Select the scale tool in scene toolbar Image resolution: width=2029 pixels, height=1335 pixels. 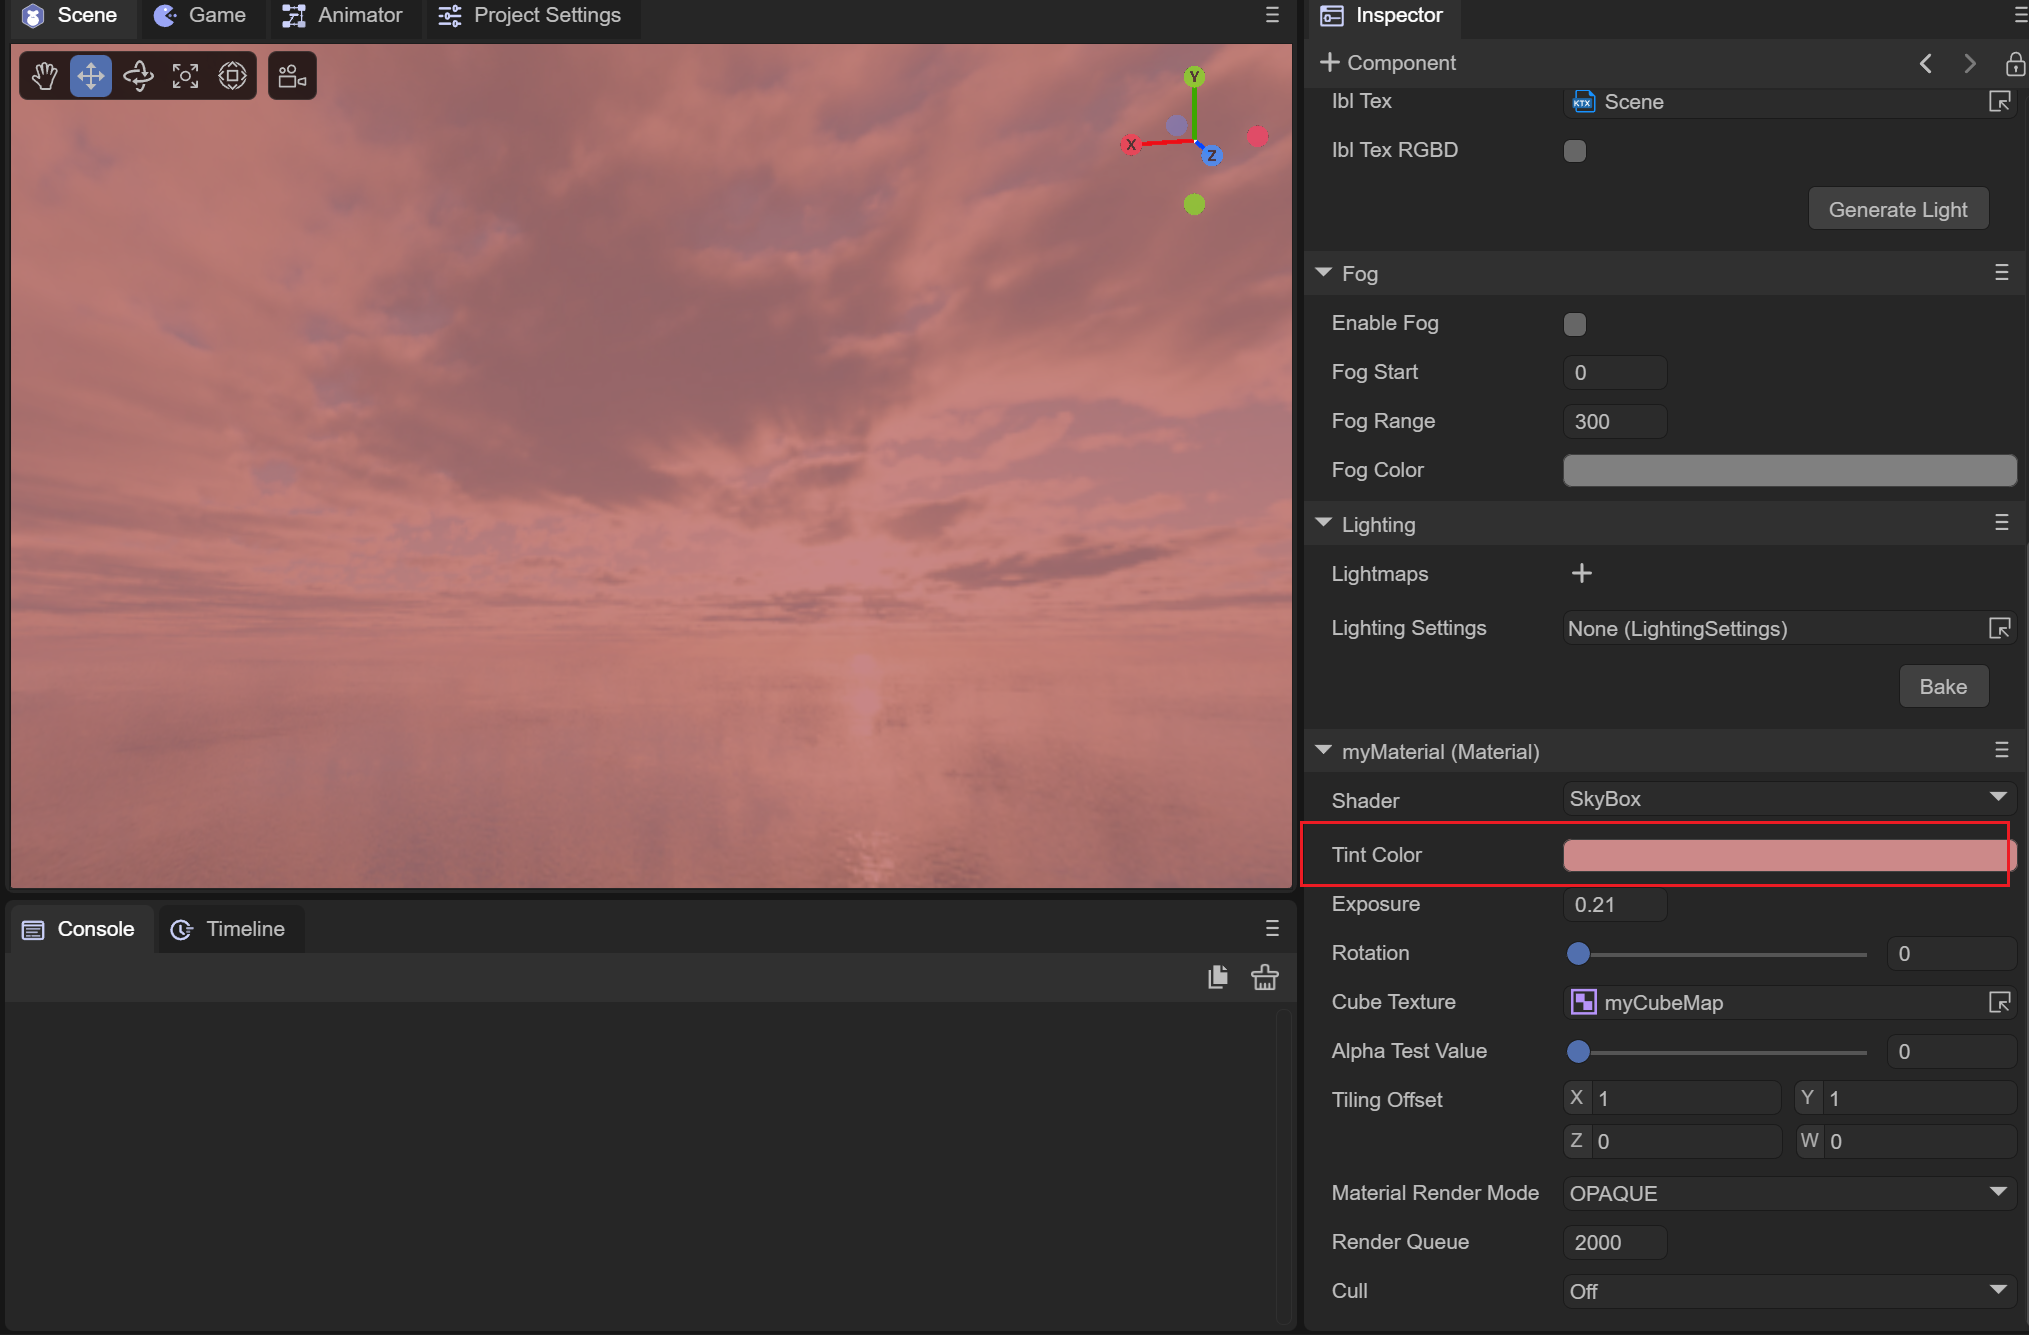(x=185, y=76)
